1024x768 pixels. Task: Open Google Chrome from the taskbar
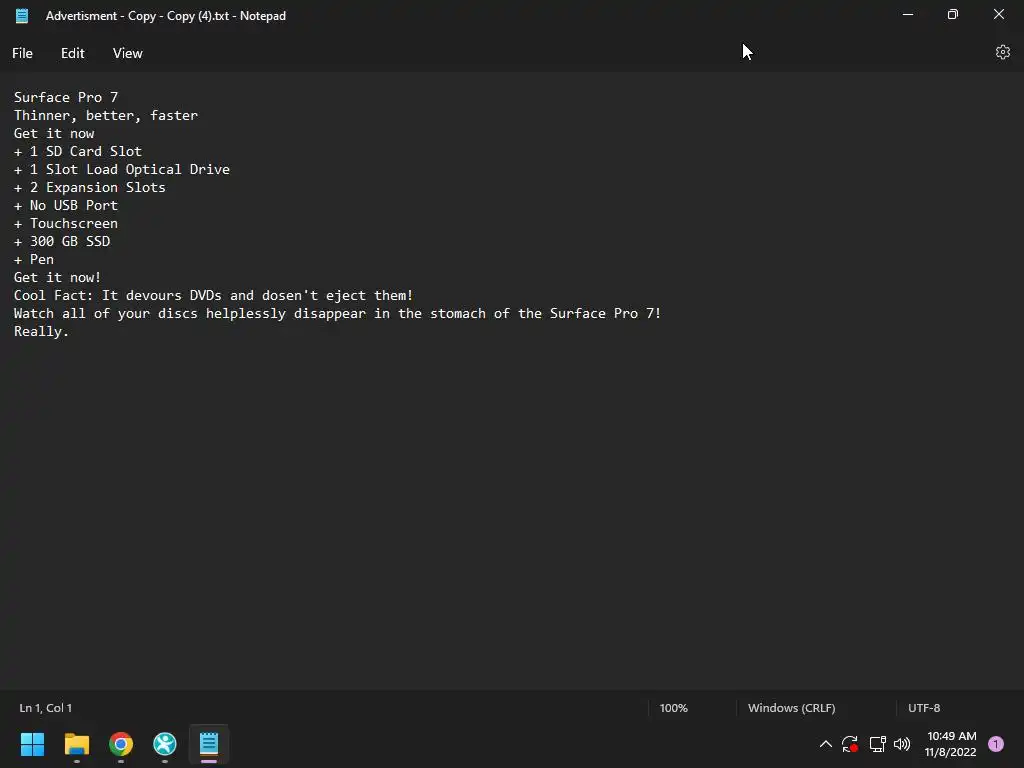(121, 744)
